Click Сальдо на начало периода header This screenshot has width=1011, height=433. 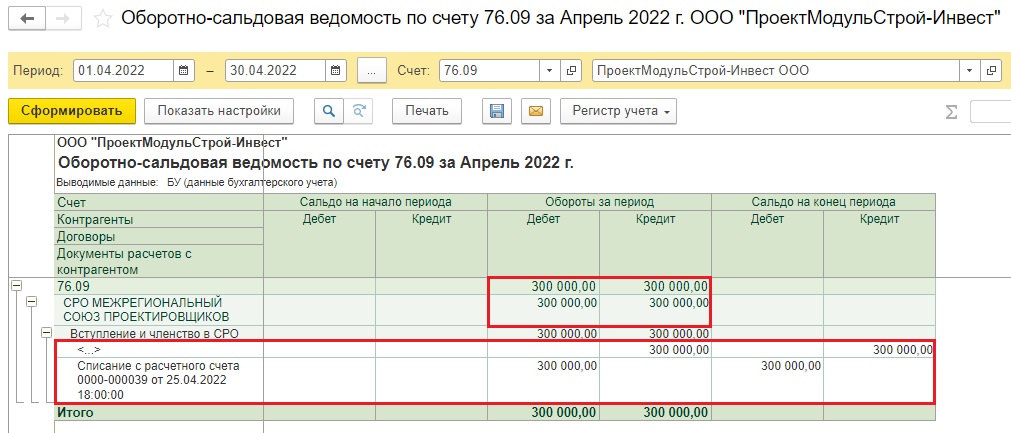pos(375,202)
